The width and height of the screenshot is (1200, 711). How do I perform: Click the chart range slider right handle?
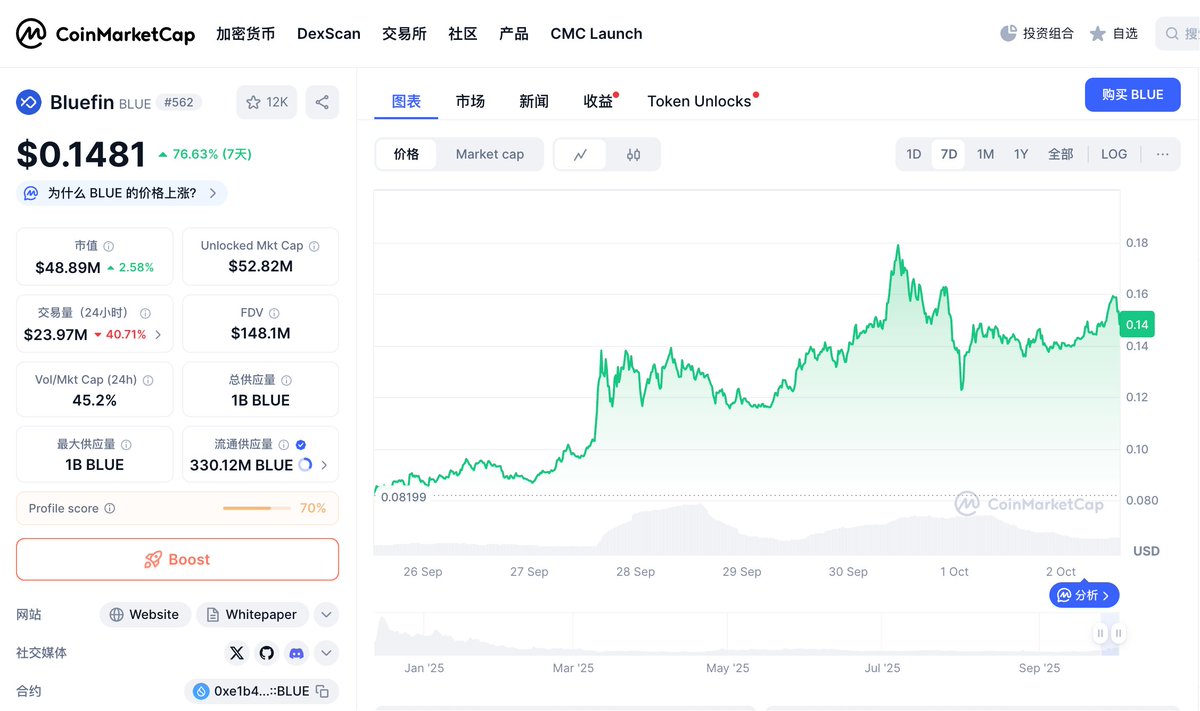(1119, 633)
